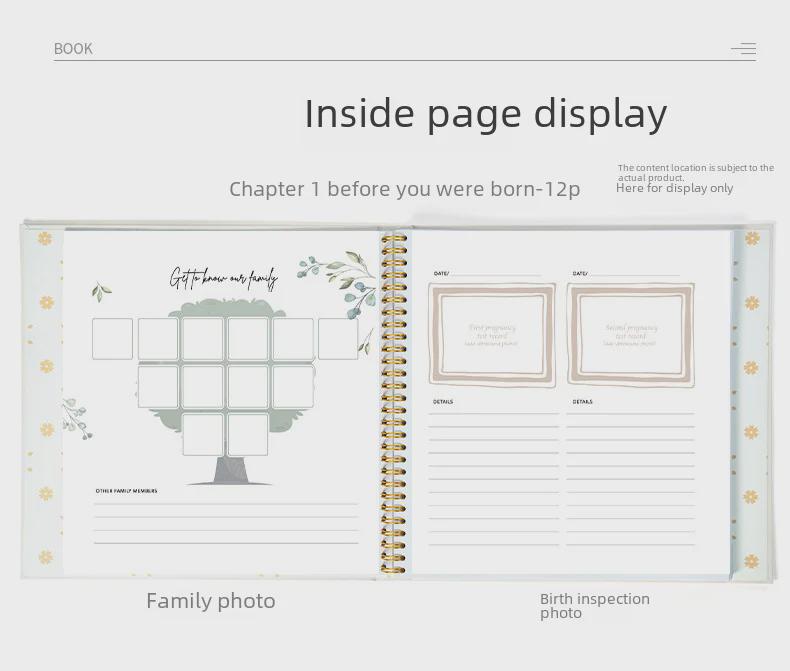The height and width of the screenshot is (671, 790).
Task: Click the small green leaf sprig beside the title
Action: click(101, 292)
